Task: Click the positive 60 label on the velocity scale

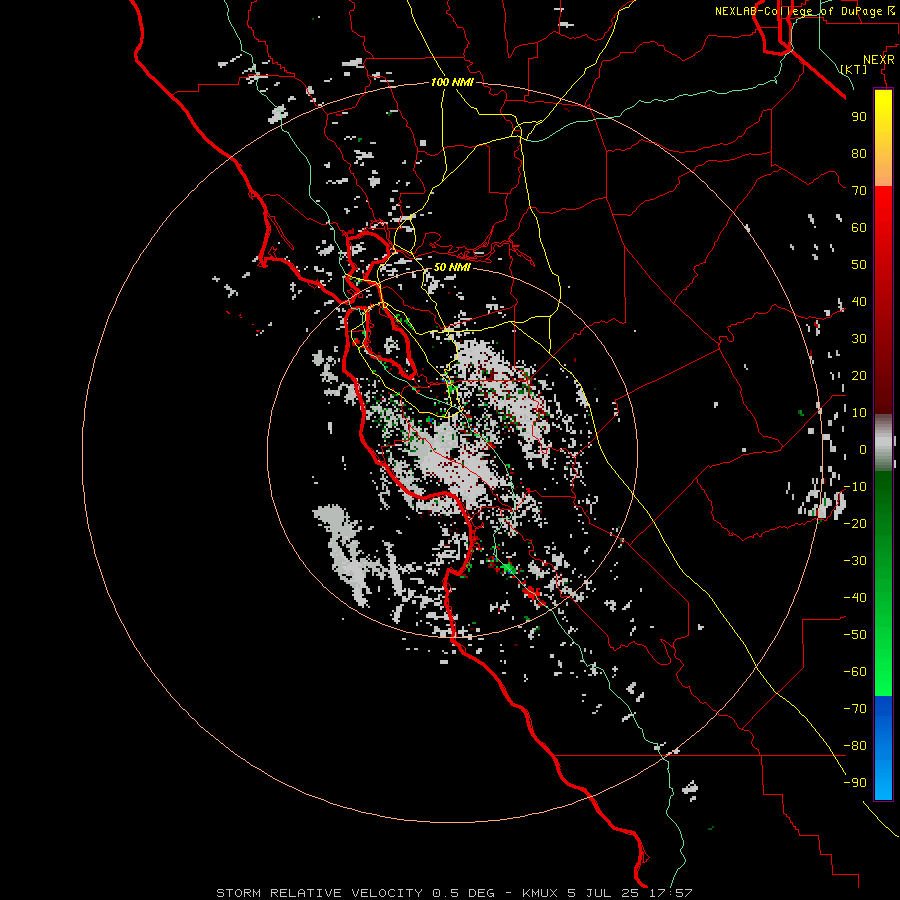Action: tap(859, 227)
